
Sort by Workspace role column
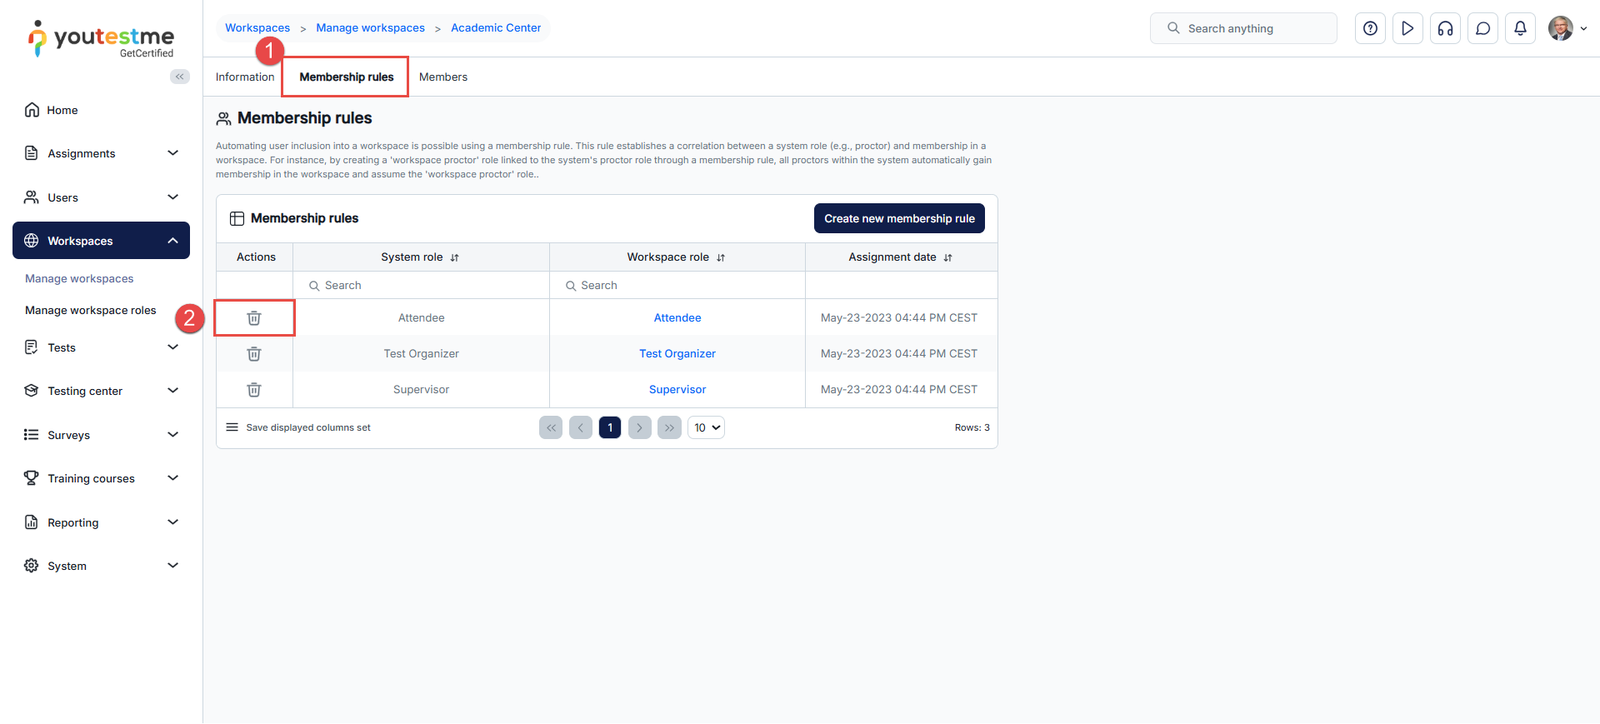click(720, 258)
